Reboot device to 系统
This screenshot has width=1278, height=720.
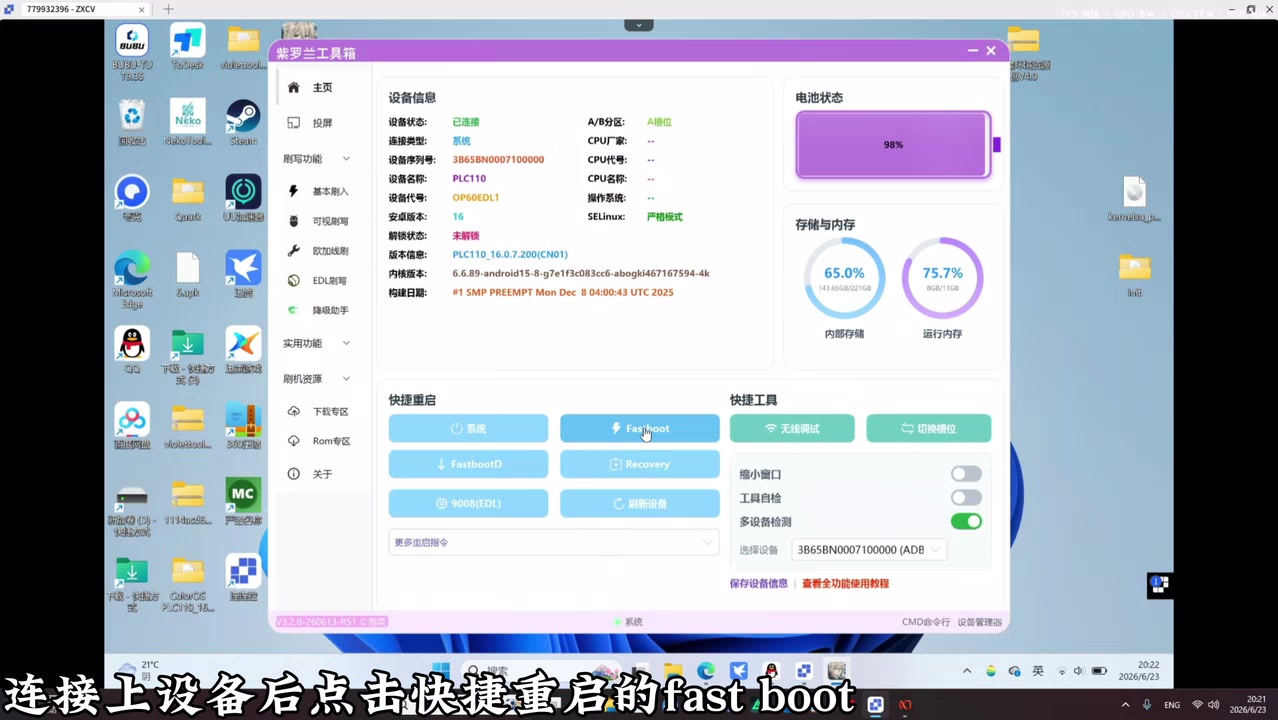(468, 428)
